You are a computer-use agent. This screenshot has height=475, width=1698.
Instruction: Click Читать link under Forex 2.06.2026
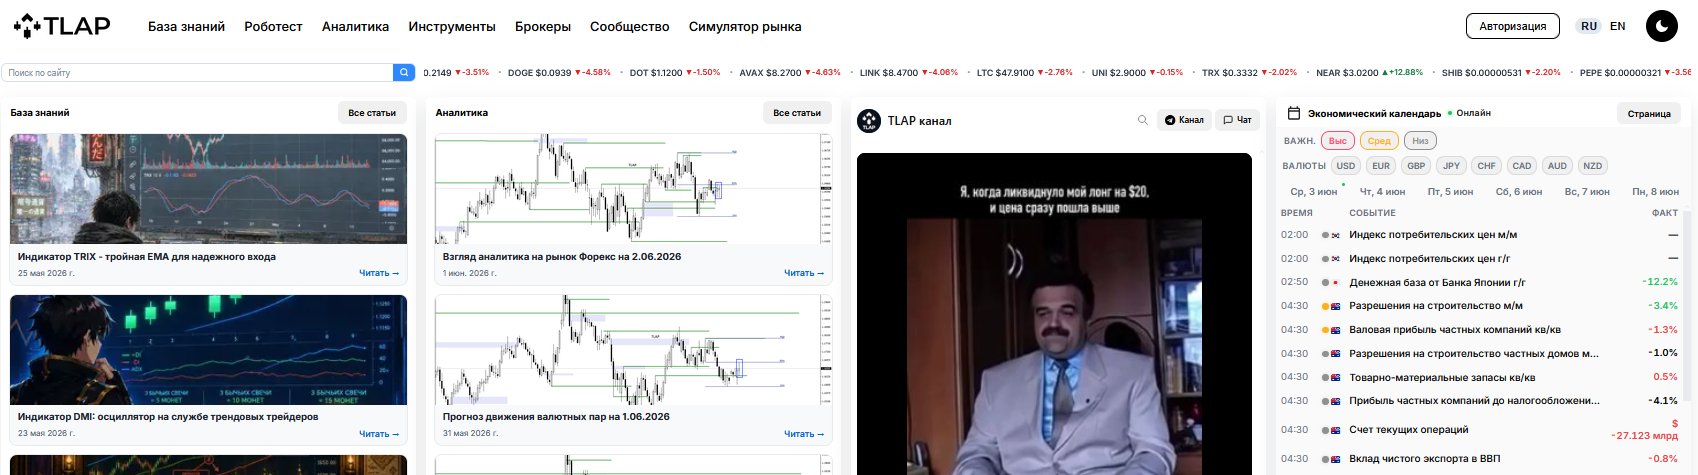[x=804, y=273]
